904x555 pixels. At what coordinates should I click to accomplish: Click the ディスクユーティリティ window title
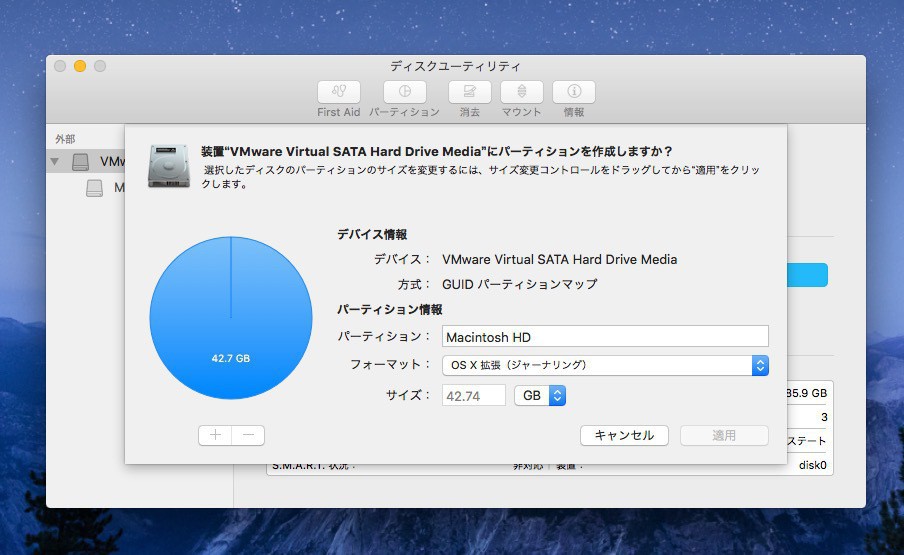(x=455, y=66)
